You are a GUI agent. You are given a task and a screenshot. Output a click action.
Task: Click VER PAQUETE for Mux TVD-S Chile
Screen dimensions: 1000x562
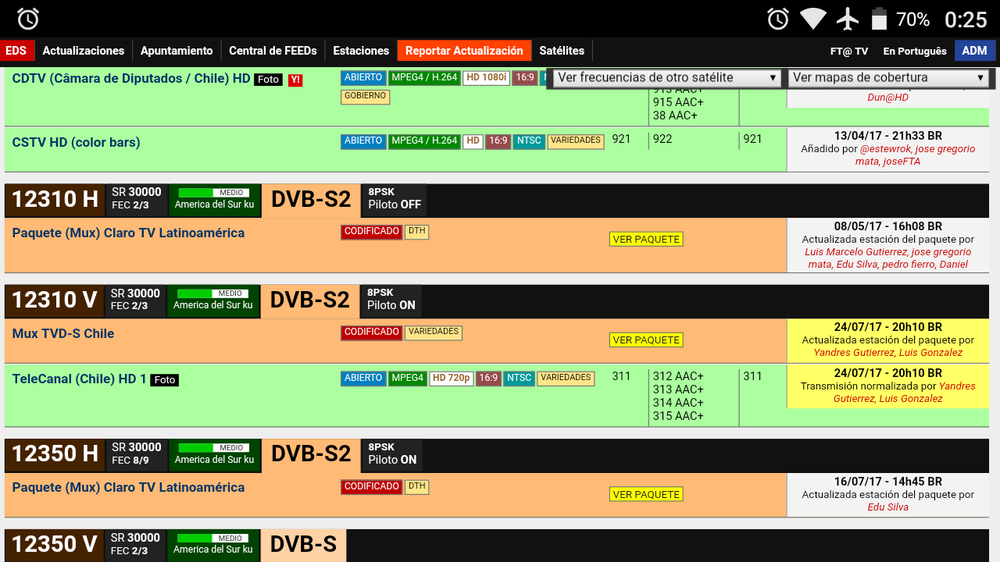click(646, 340)
